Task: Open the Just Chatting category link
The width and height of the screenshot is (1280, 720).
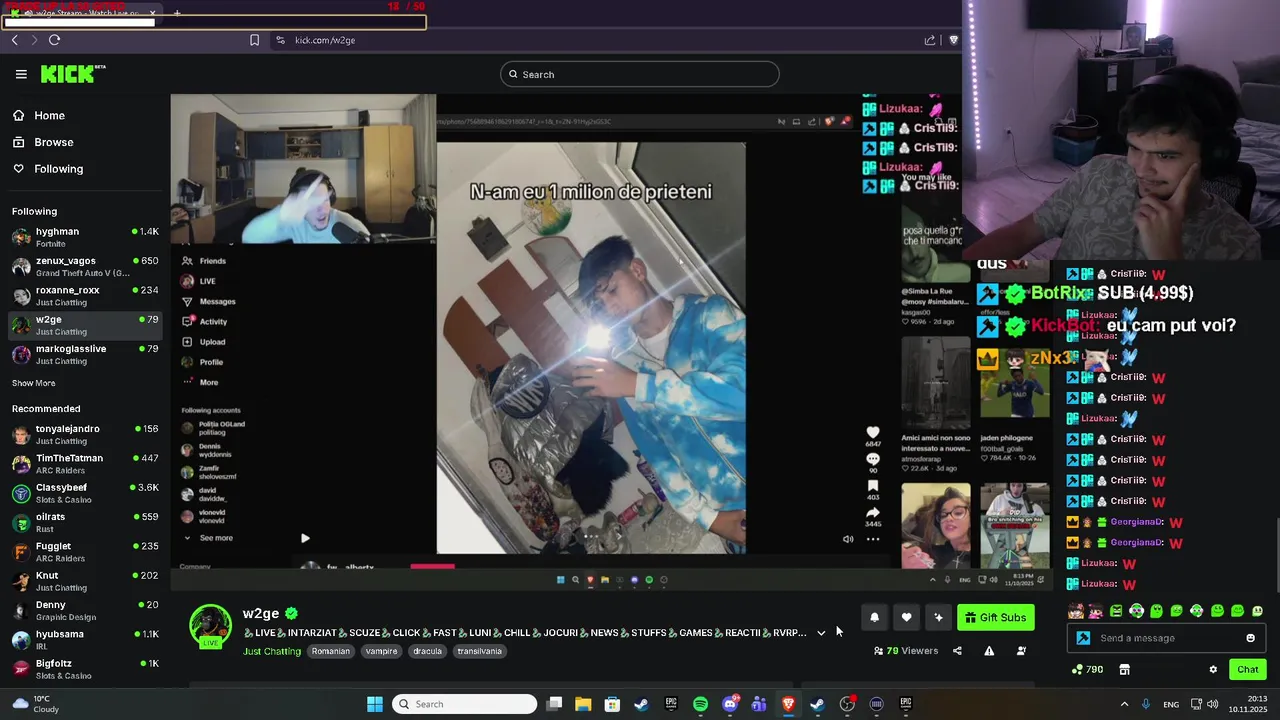Action: (272, 651)
